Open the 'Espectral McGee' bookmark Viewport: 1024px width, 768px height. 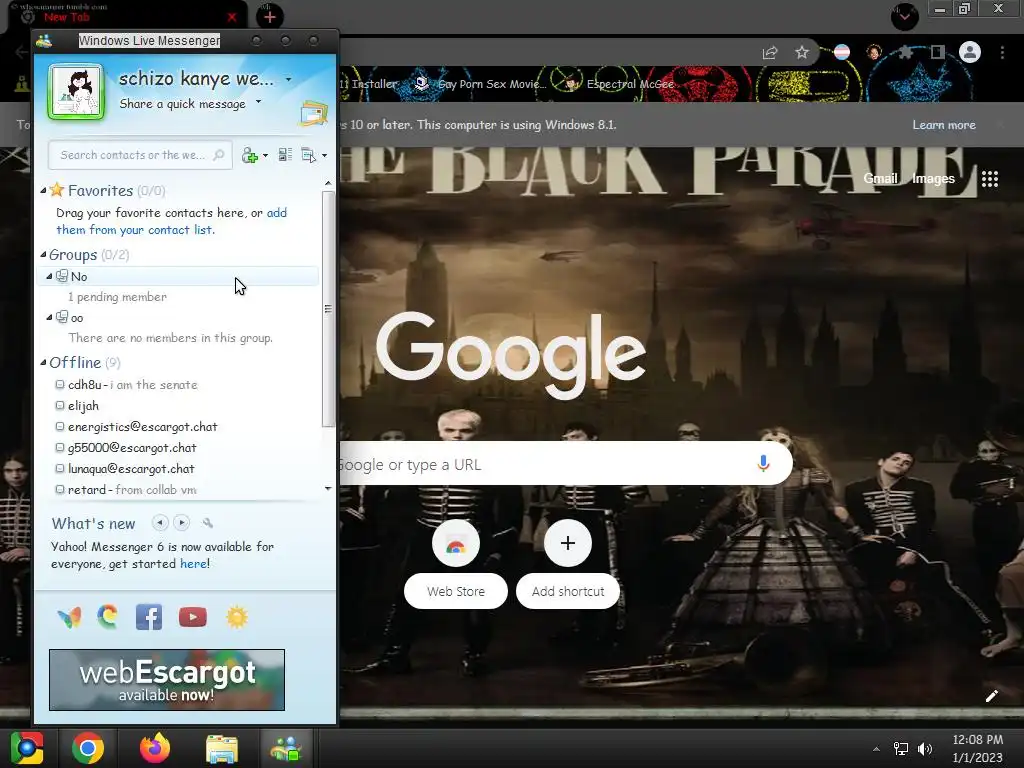pos(619,84)
